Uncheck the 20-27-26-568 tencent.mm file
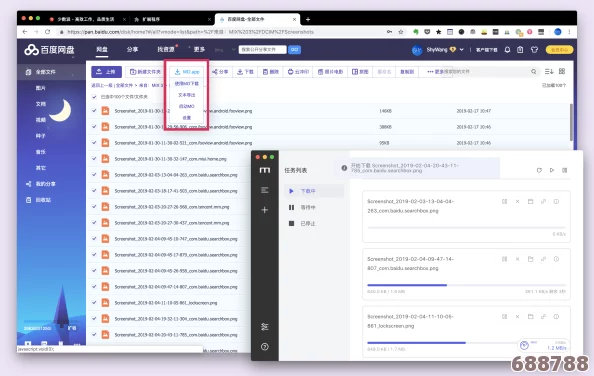 click(94, 207)
